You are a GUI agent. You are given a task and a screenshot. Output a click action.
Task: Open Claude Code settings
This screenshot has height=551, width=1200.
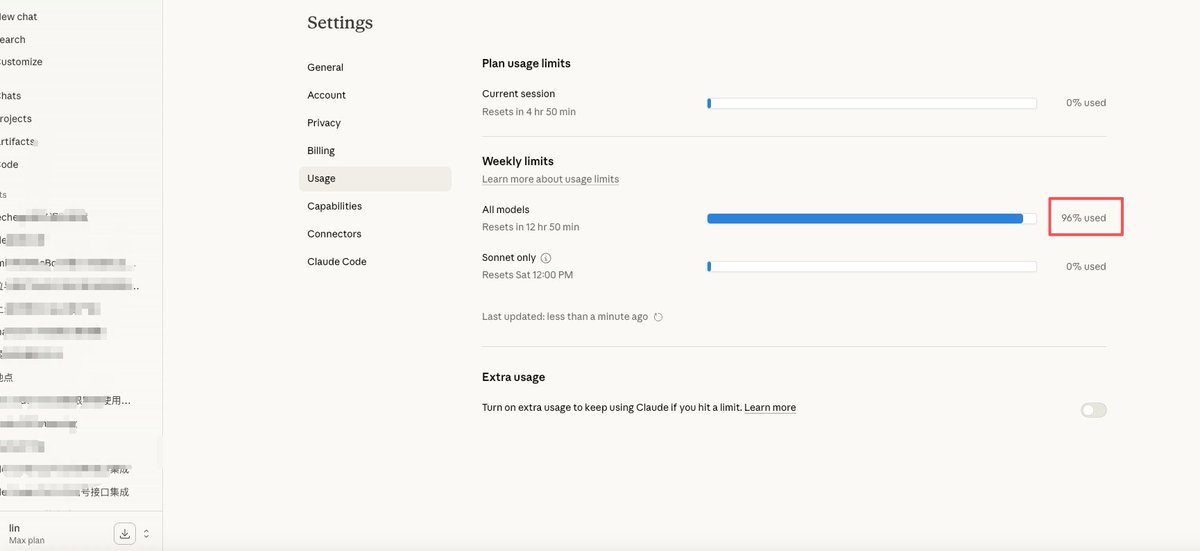point(337,262)
